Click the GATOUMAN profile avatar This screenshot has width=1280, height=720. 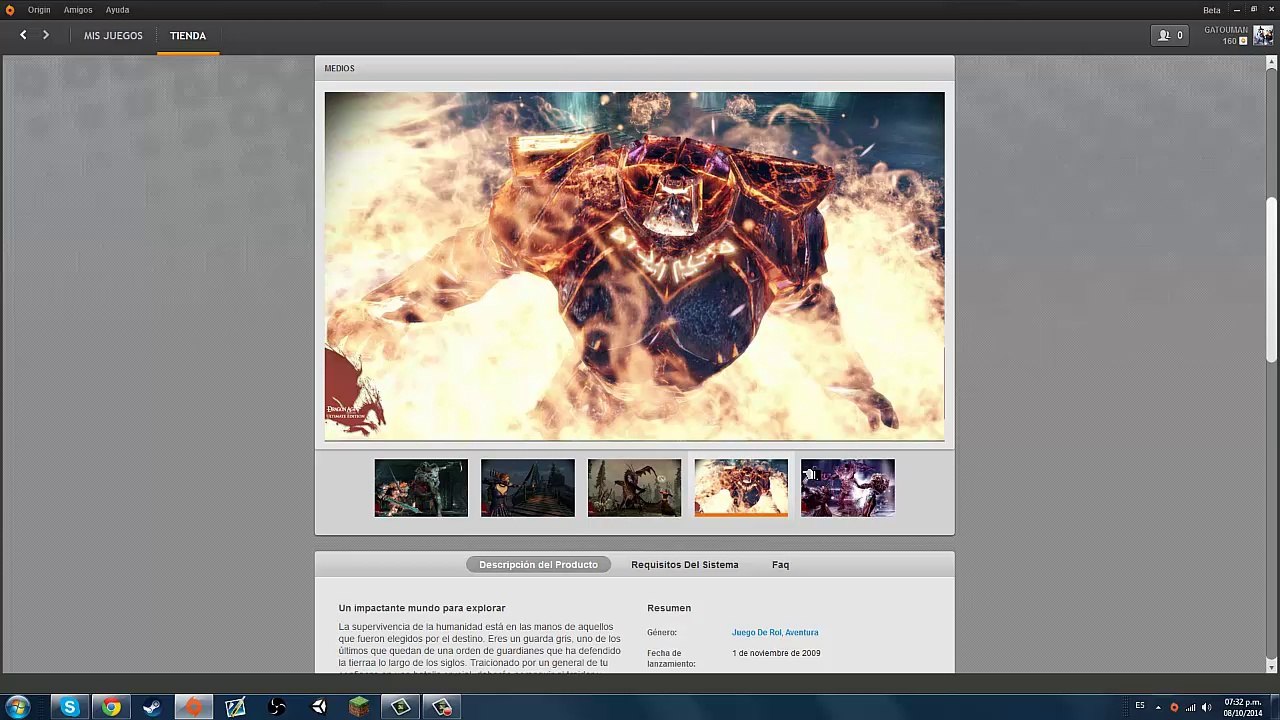click(1263, 35)
